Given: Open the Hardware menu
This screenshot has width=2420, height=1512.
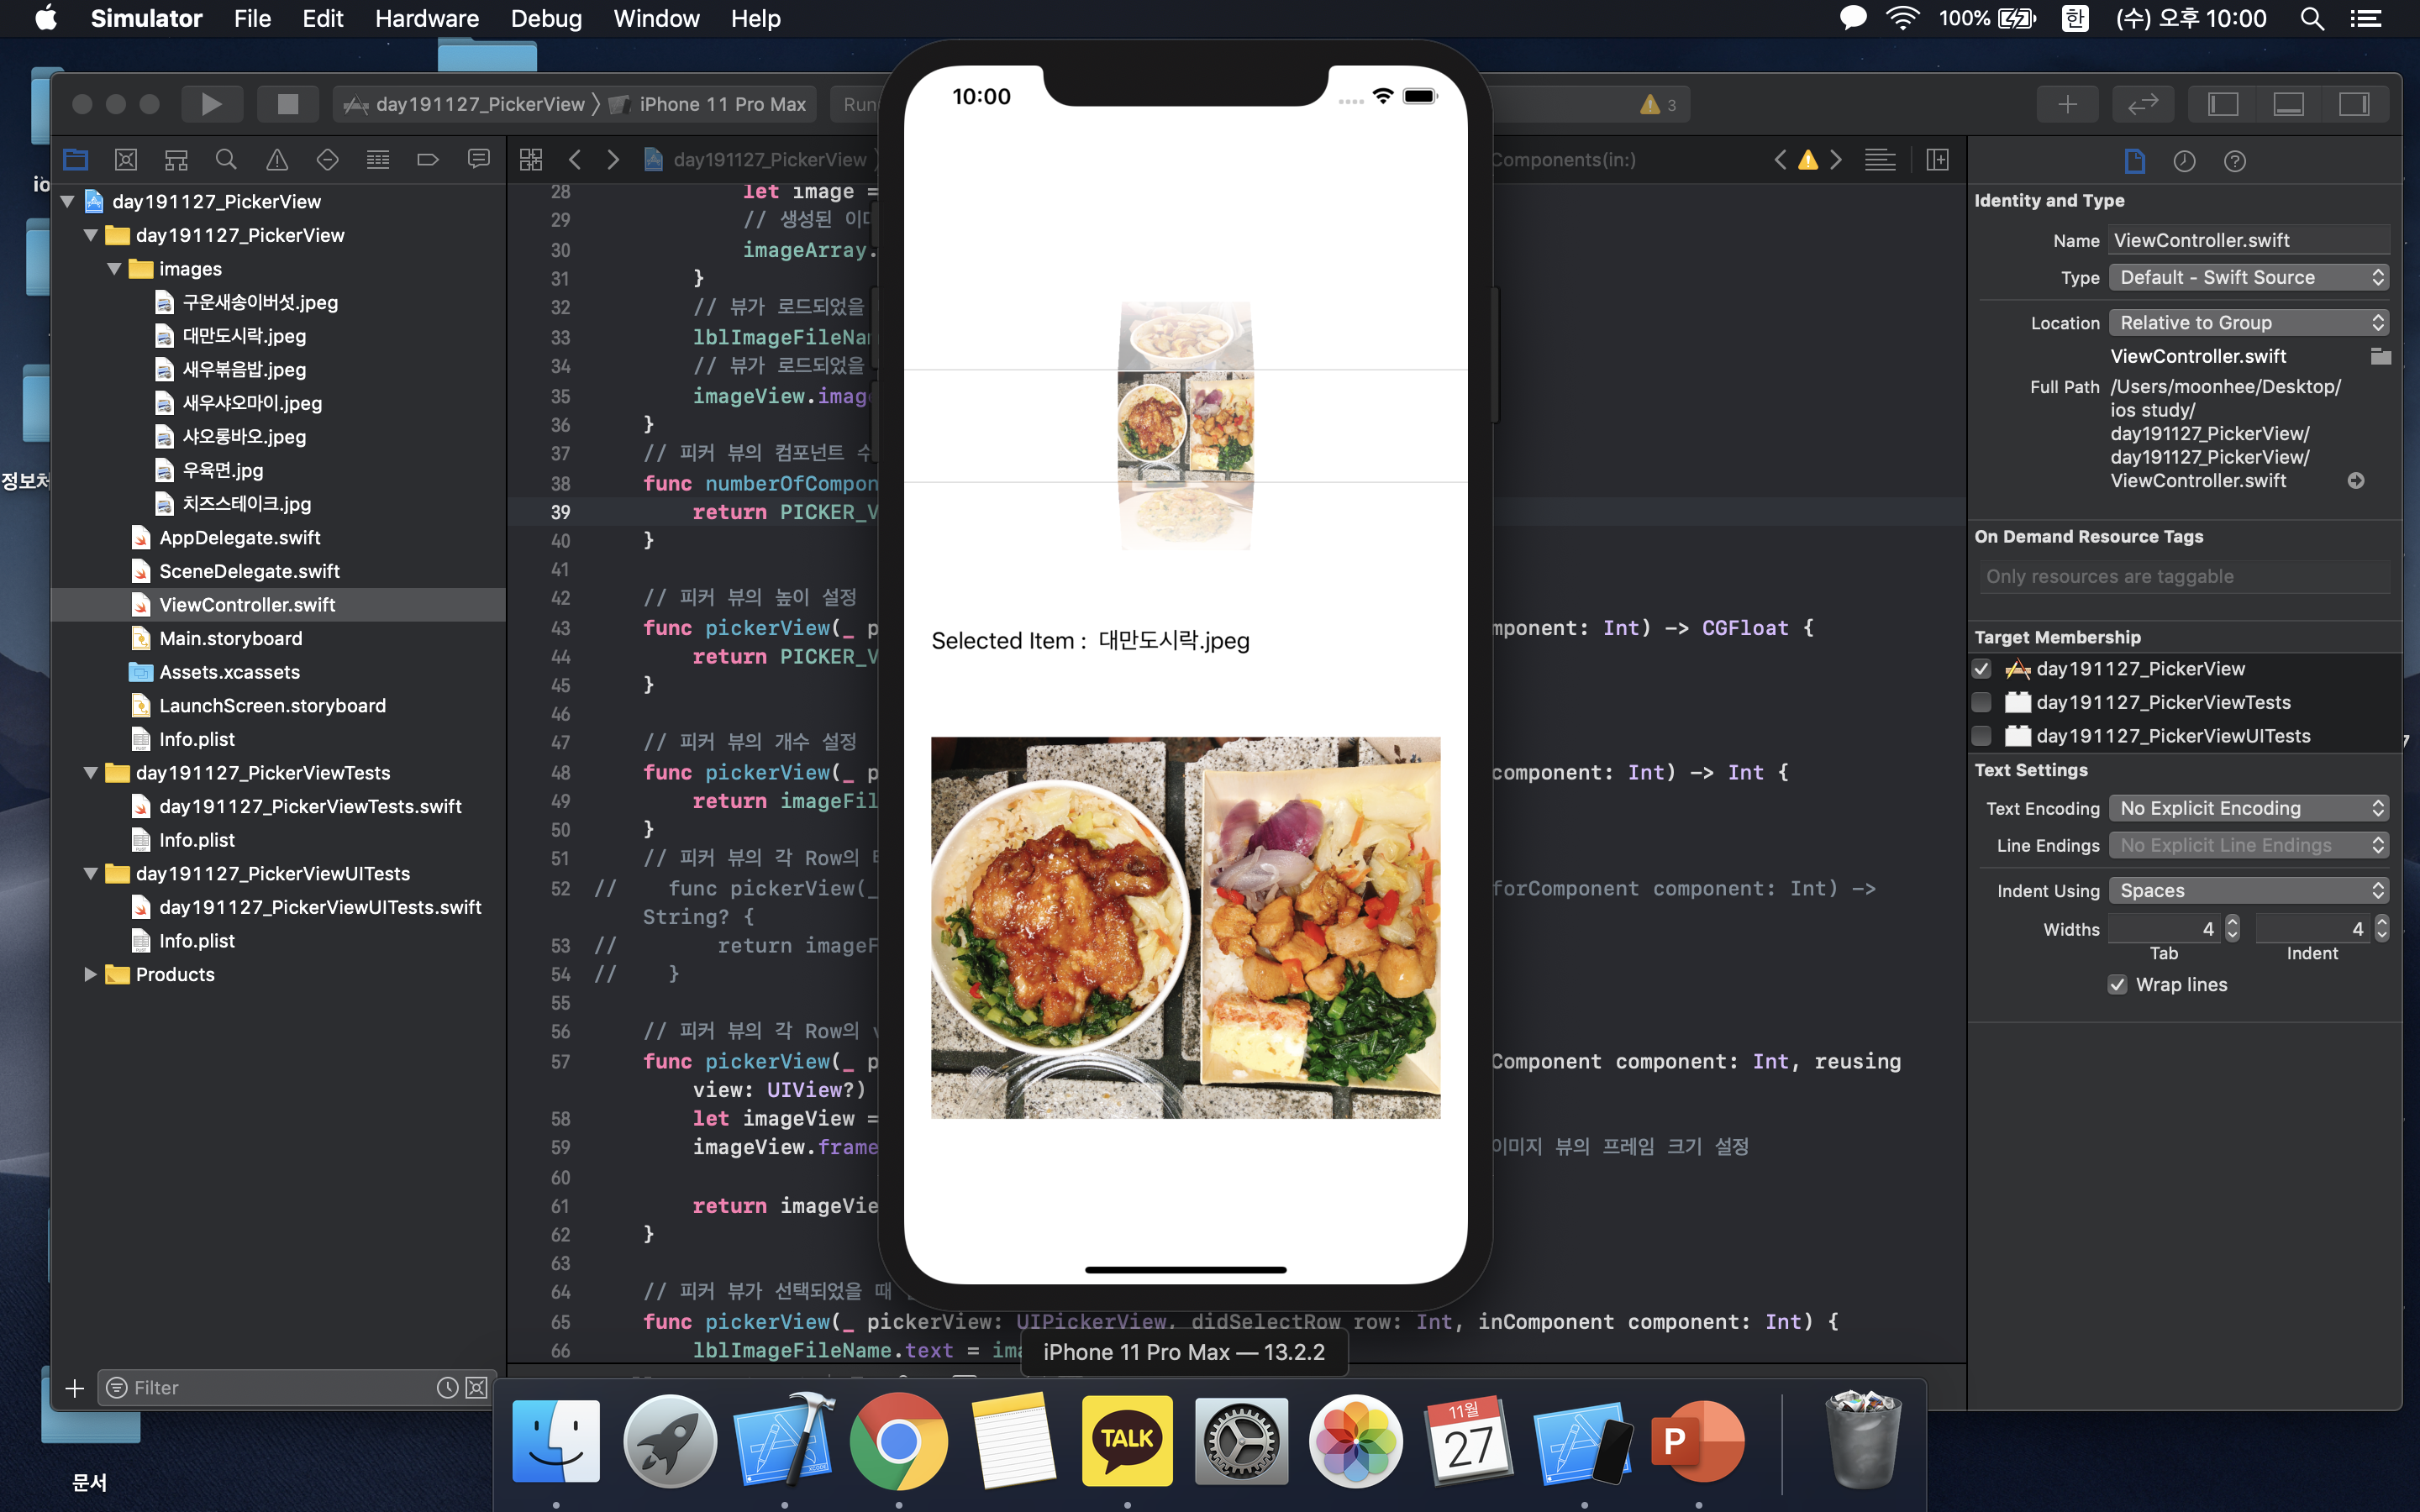Looking at the screenshot, I should 426,18.
